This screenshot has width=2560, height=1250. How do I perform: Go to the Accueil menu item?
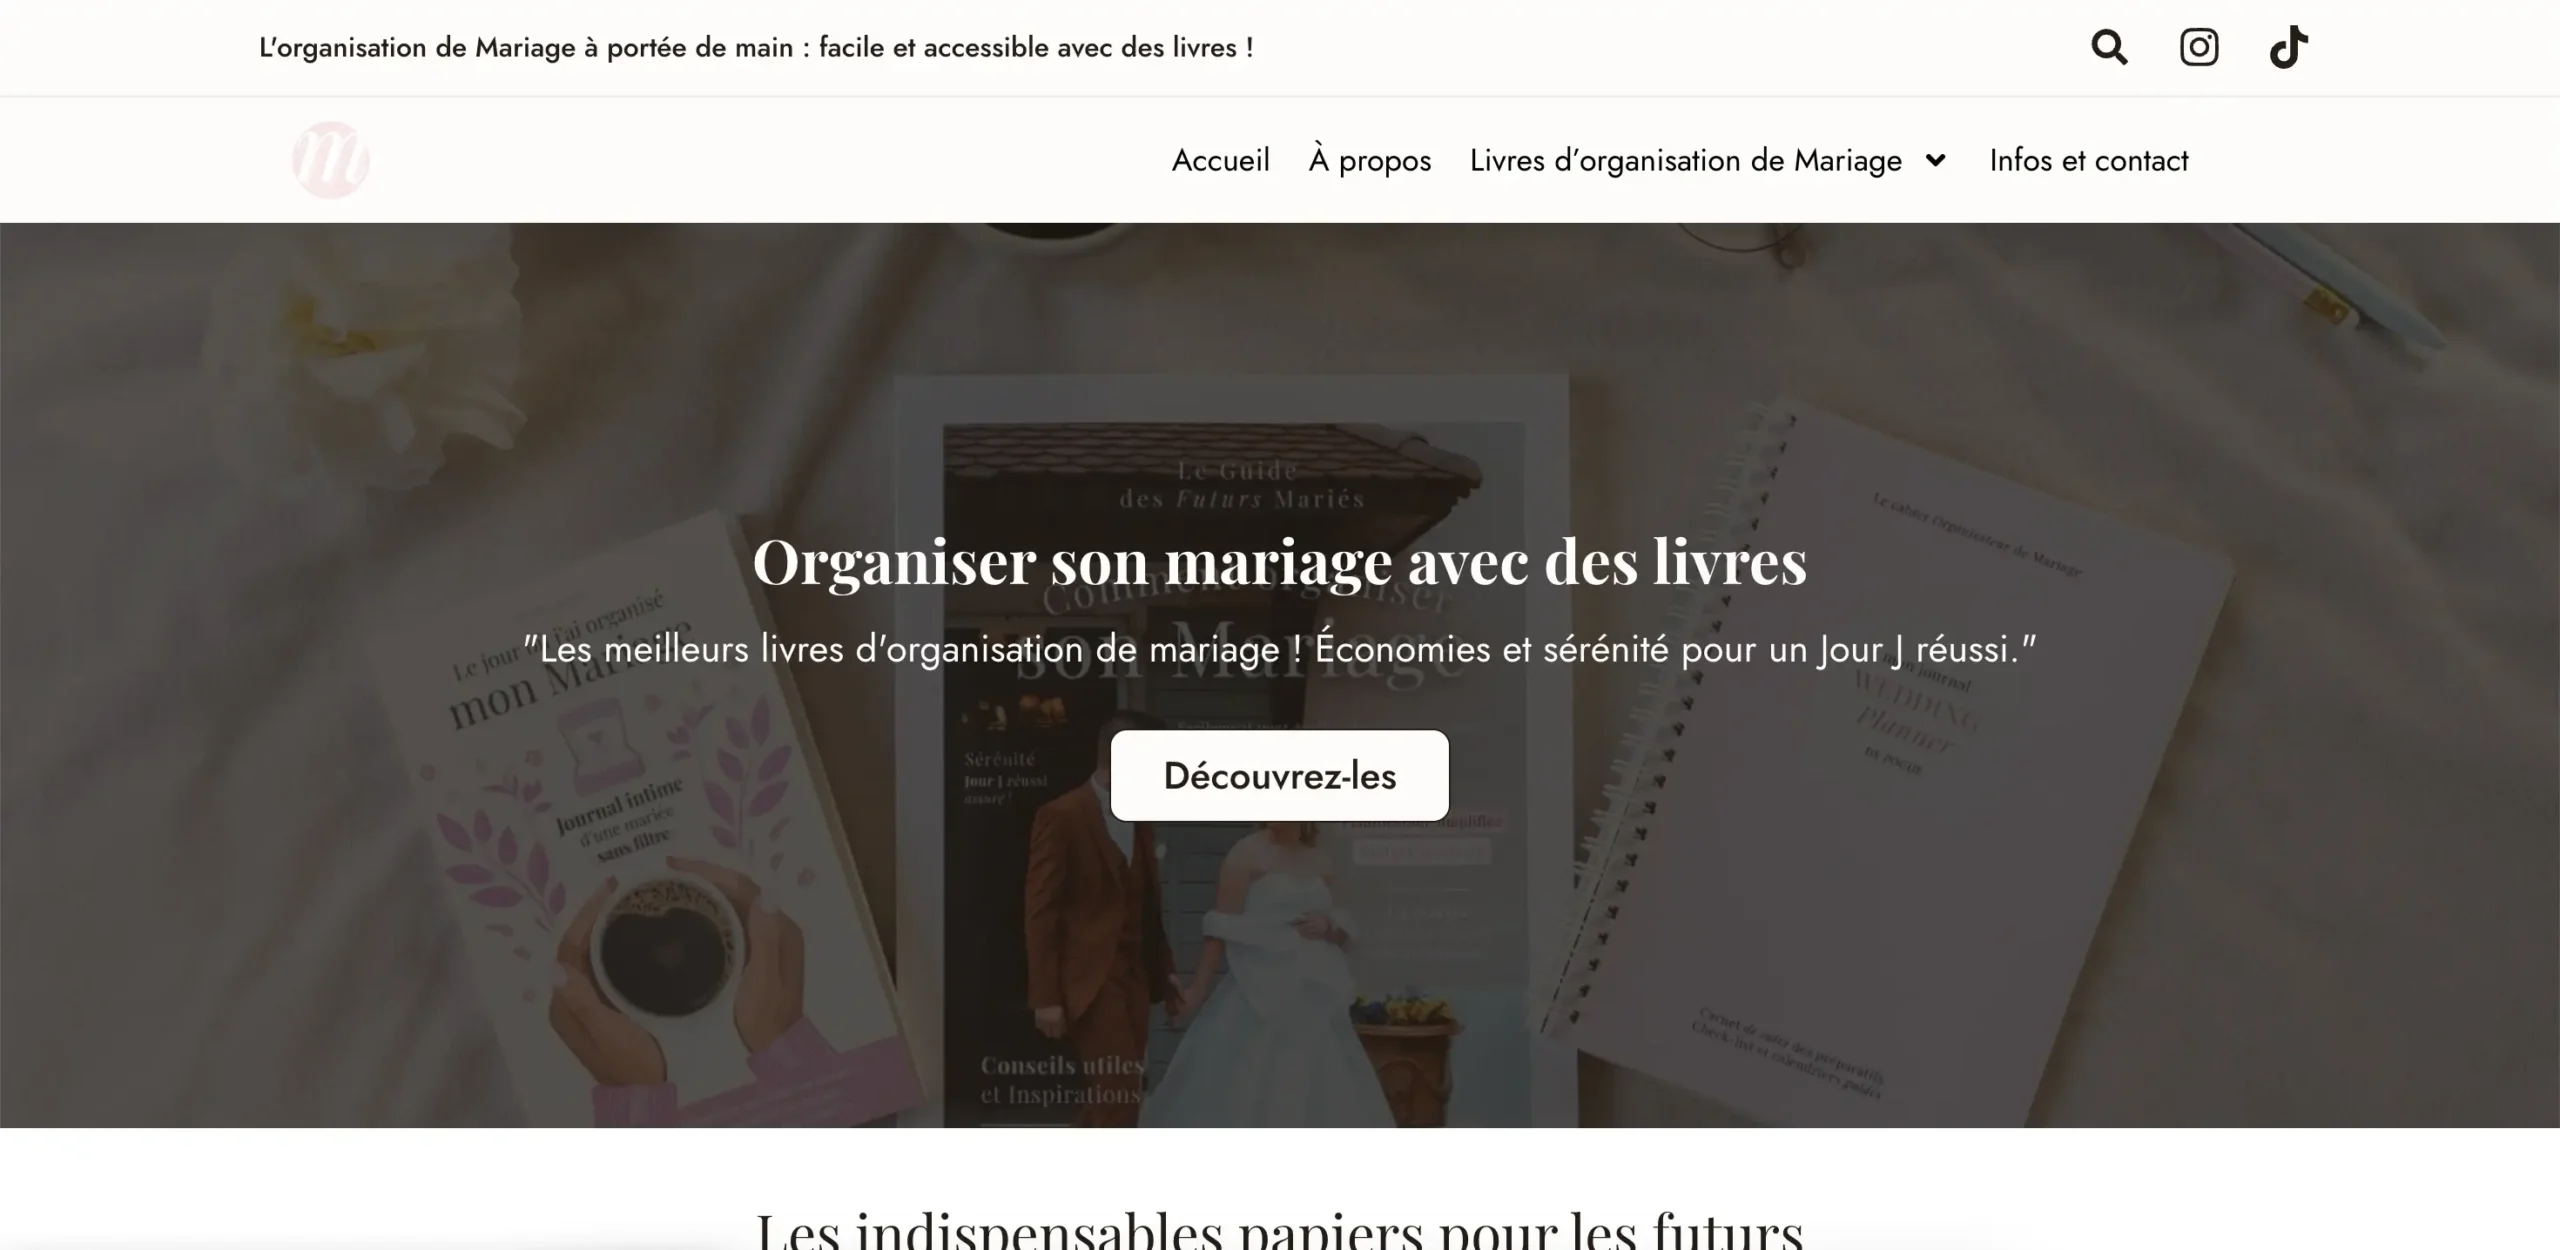pyautogui.click(x=1220, y=160)
